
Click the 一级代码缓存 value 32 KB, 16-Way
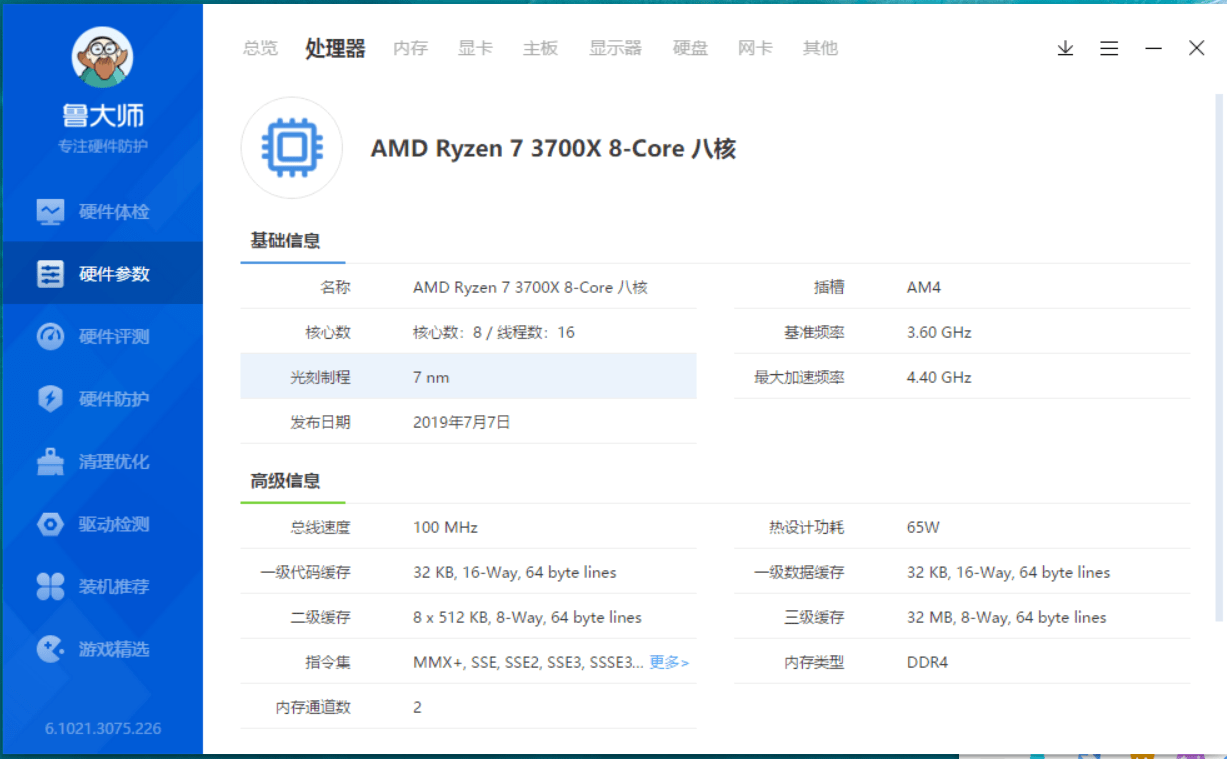pyautogui.click(x=515, y=572)
